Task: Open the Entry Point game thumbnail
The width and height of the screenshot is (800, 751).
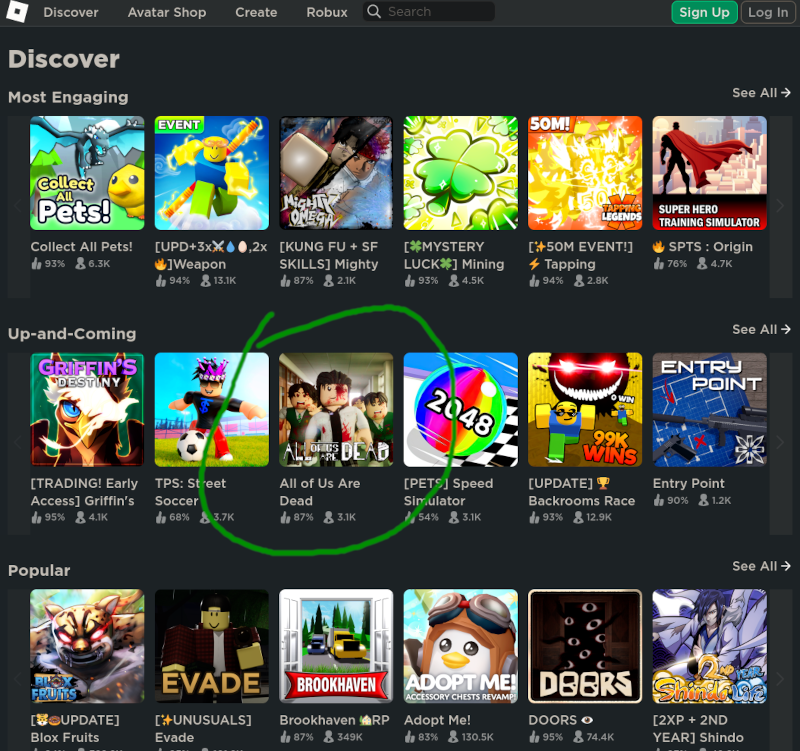Action: click(709, 410)
